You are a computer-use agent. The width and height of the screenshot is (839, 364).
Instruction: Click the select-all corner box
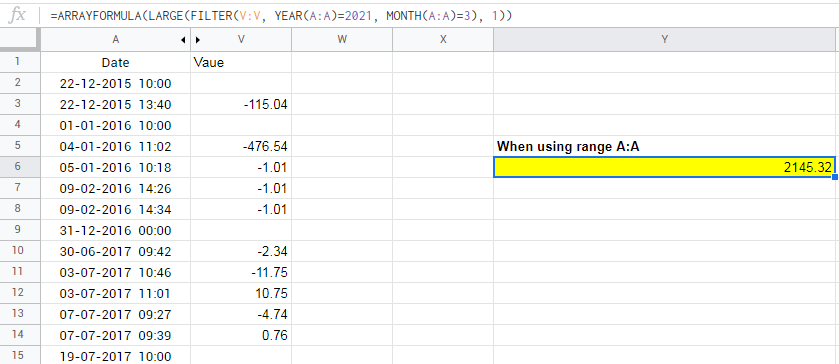point(20,40)
